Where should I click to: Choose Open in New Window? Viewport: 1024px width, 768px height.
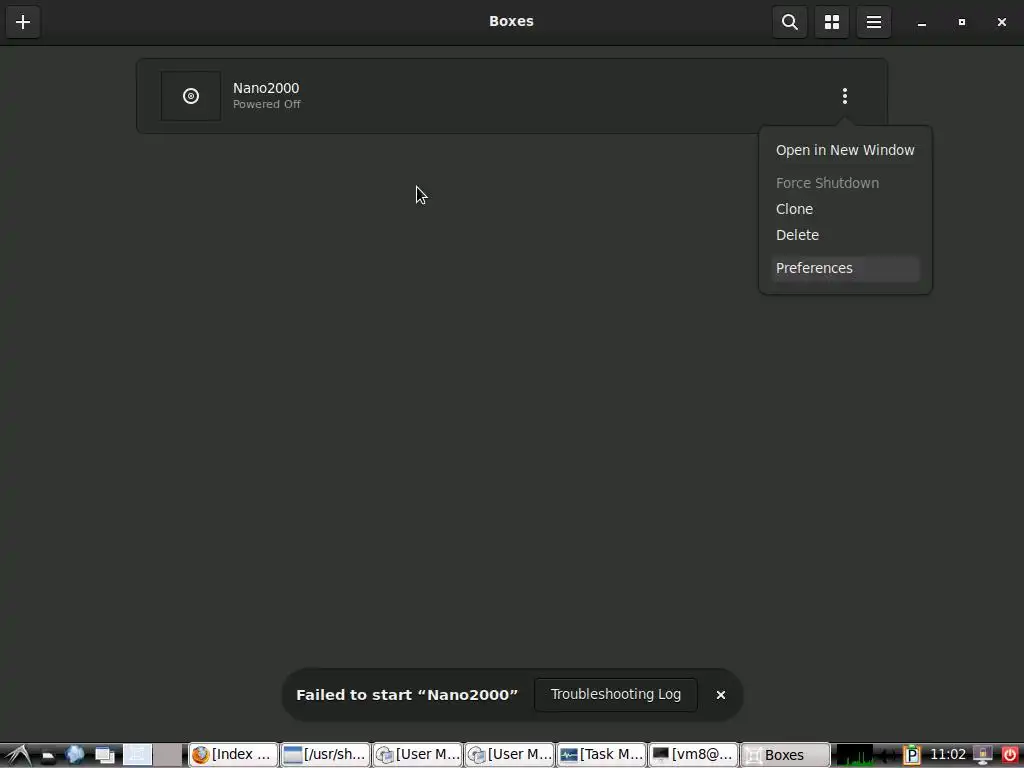click(x=845, y=150)
